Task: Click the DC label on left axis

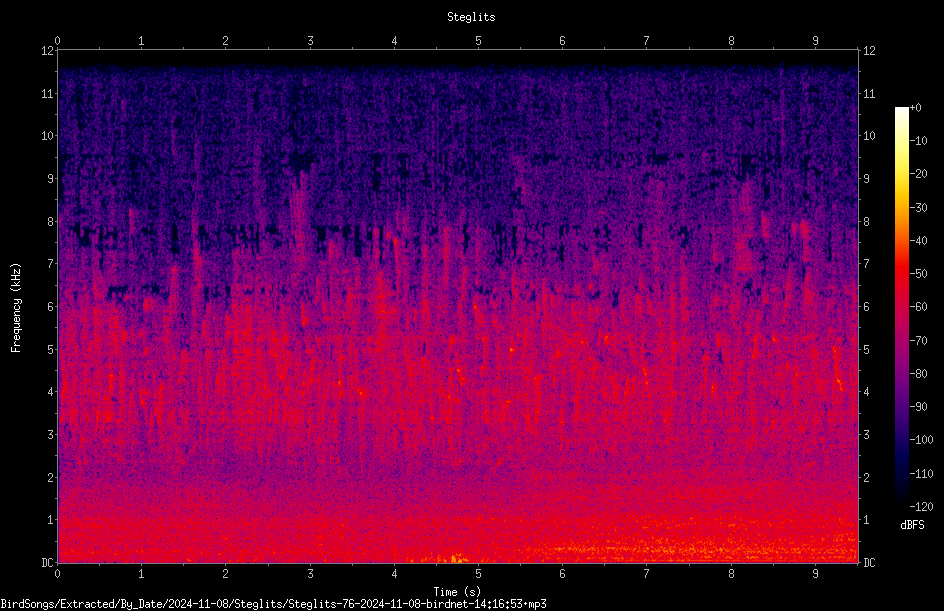Action: pyautogui.click(x=47, y=563)
